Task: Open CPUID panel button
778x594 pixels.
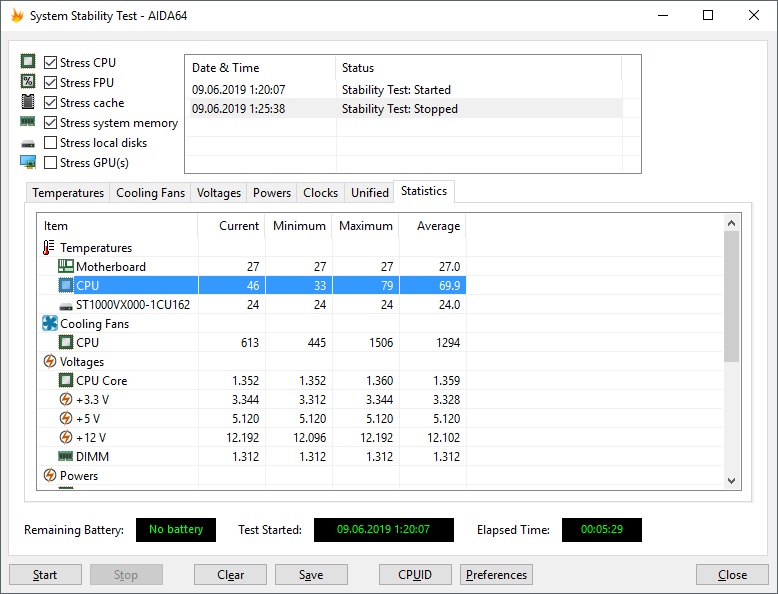Action: pos(415,575)
